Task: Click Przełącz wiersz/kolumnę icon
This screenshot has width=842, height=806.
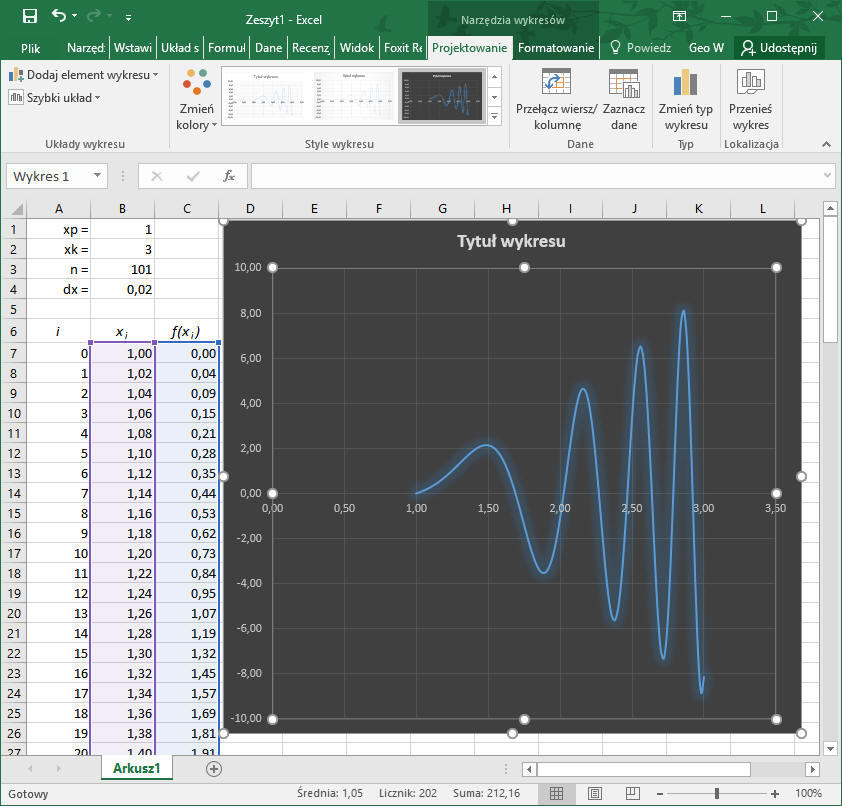Action: coord(555,83)
